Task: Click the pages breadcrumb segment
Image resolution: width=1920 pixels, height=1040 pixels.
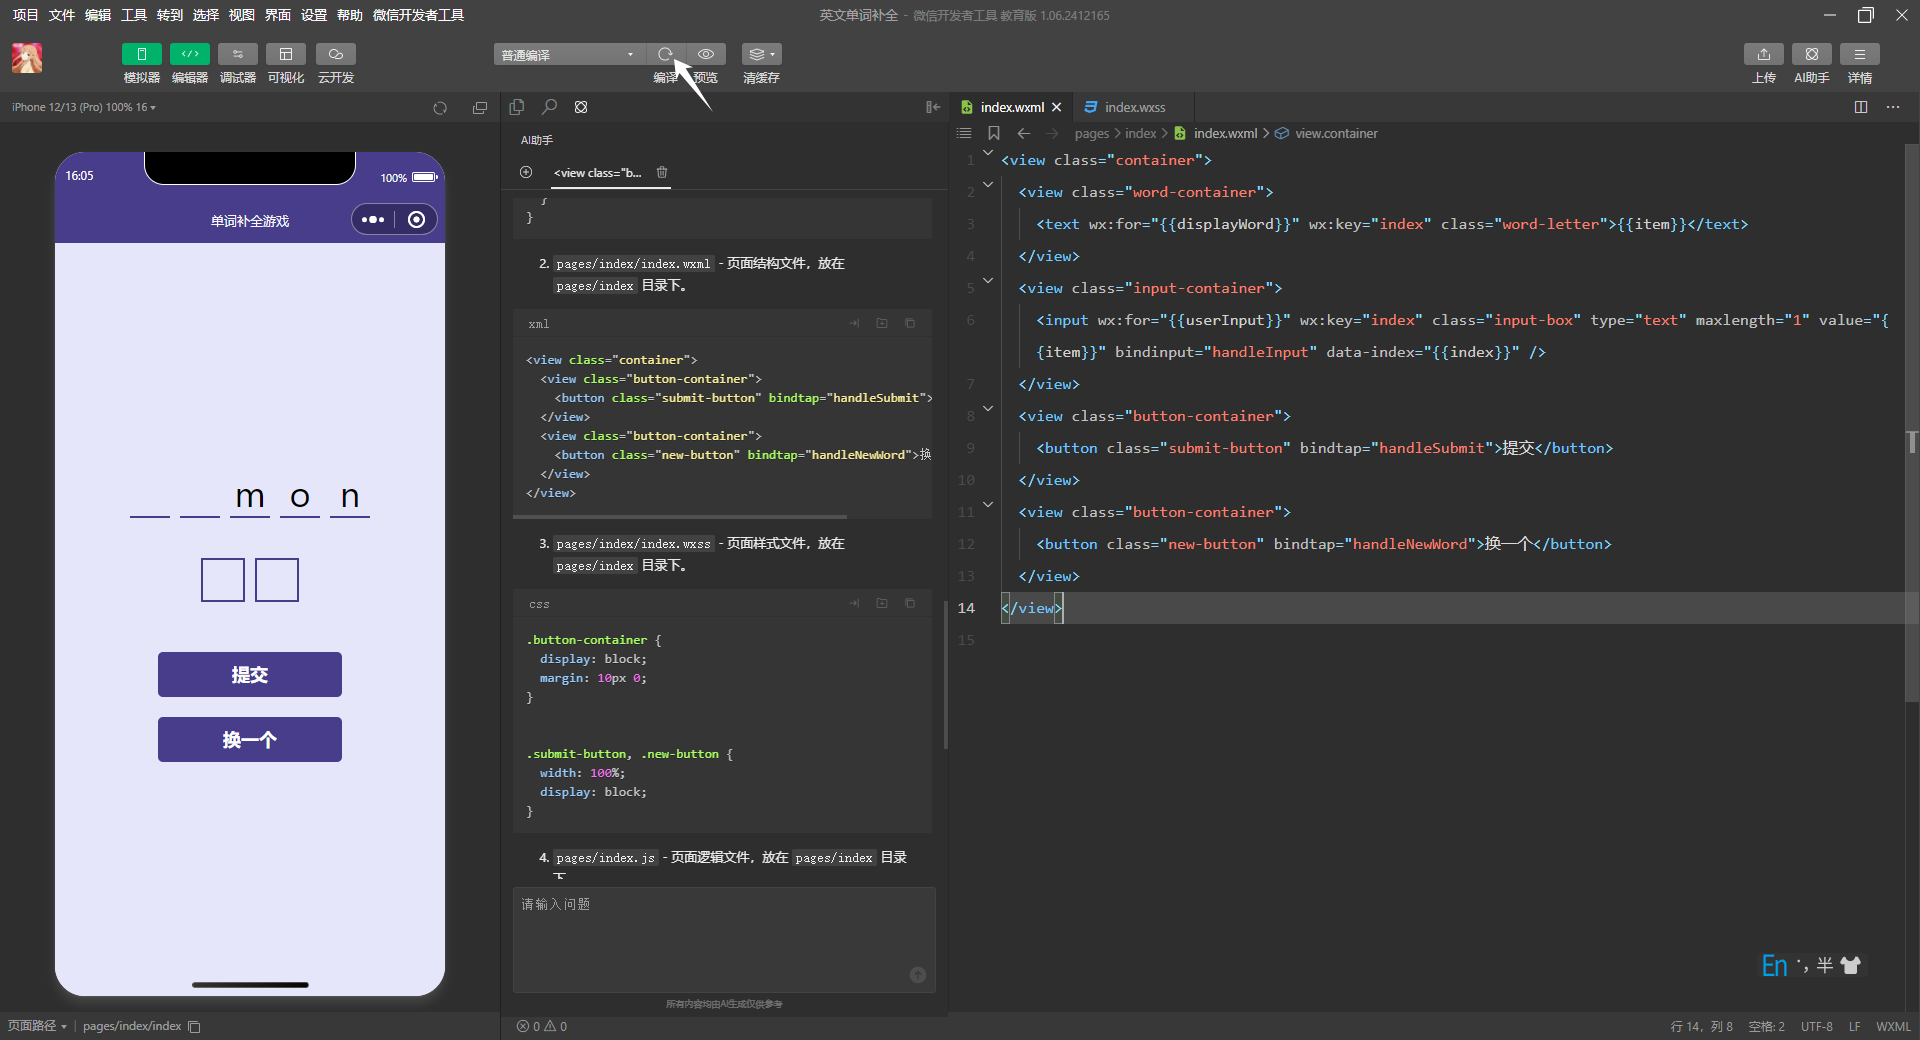Action: click(1091, 133)
